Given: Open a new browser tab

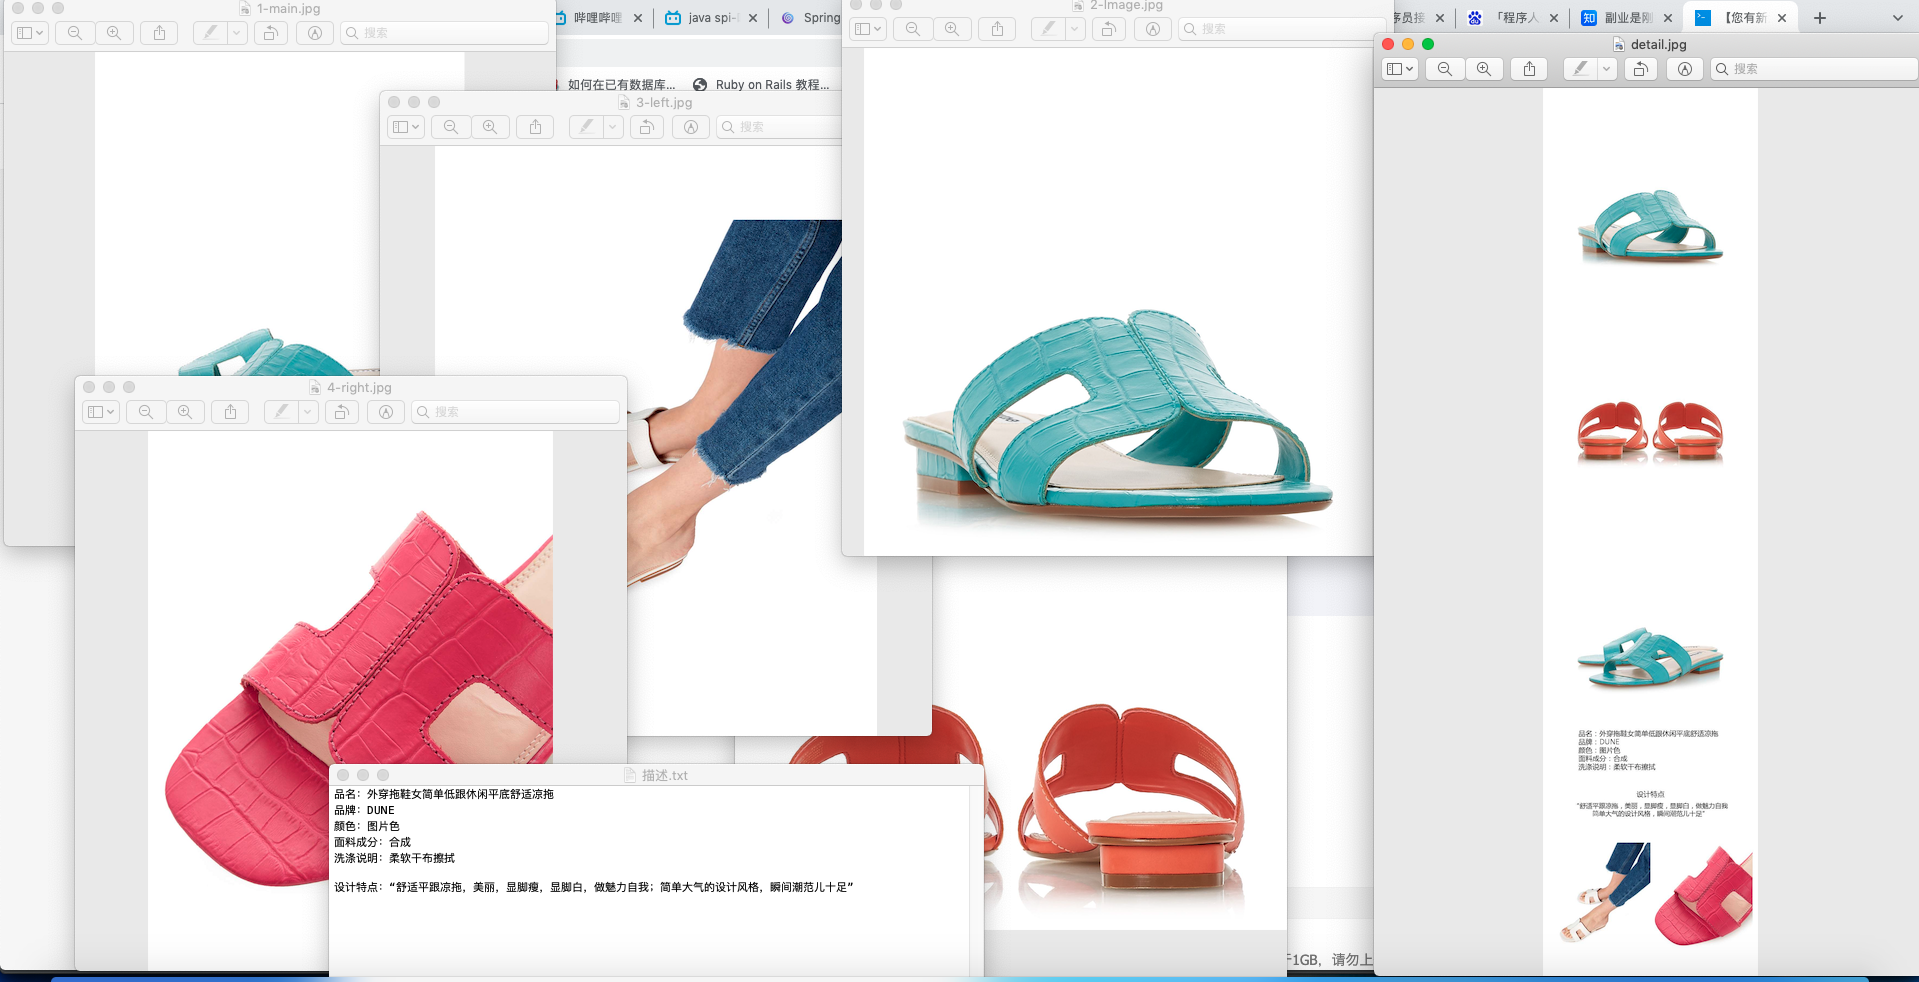Looking at the screenshot, I should [x=1820, y=18].
